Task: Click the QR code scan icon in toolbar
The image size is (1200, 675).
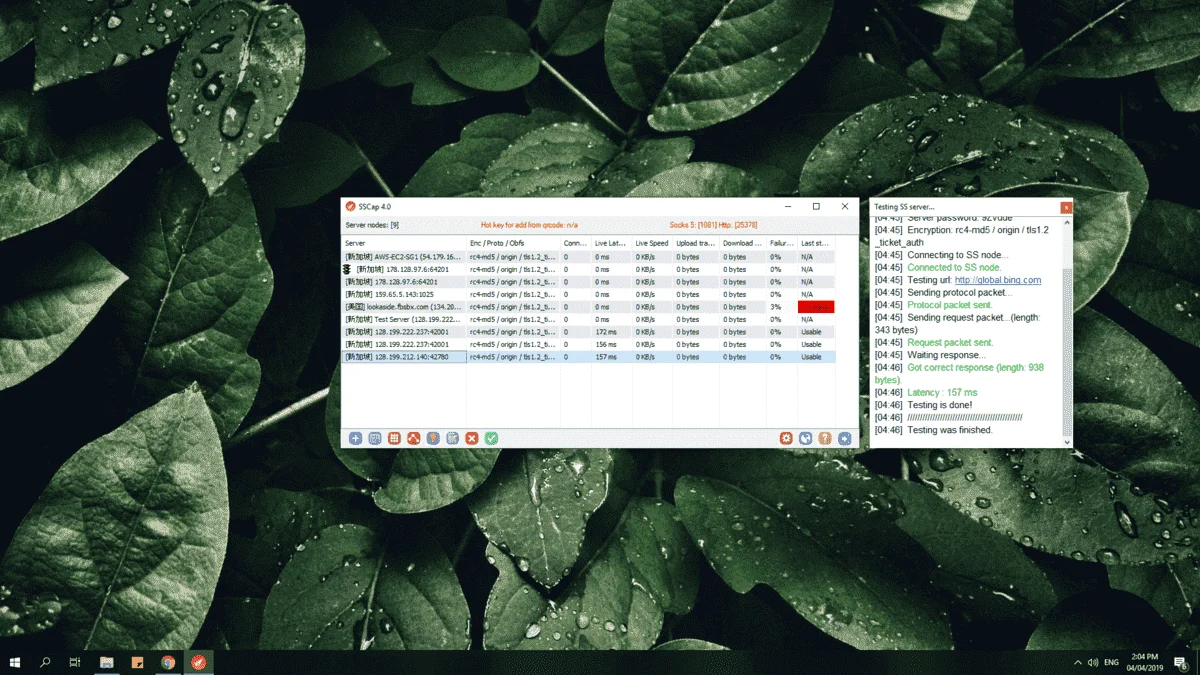Action: coord(375,438)
